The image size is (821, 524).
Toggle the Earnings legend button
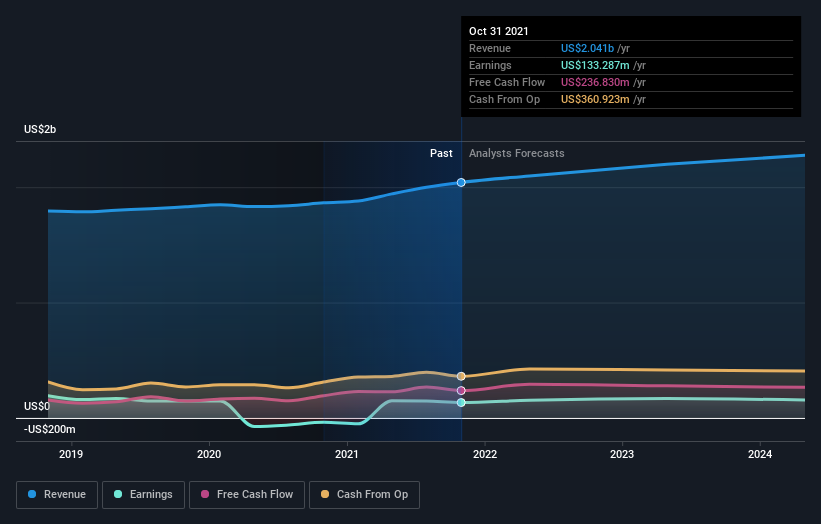click(143, 495)
